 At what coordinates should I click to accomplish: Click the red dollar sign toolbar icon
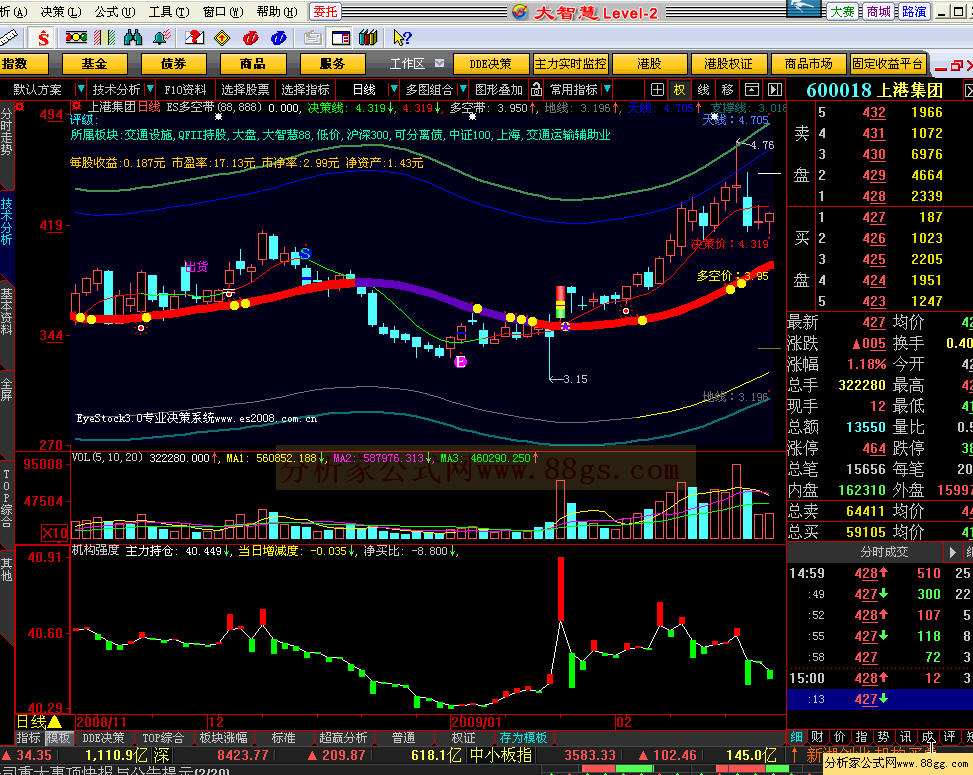(x=43, y=38)
